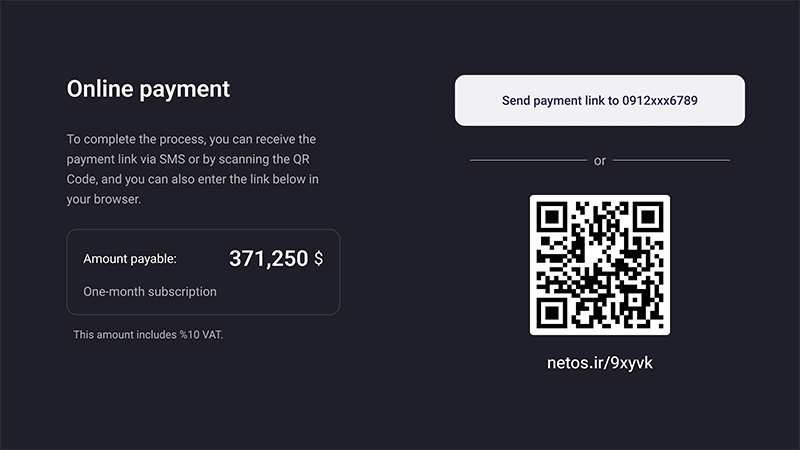
Task: Click the bottom-left QR finder square
Action: pyautogui.click(x=552, y=313)
